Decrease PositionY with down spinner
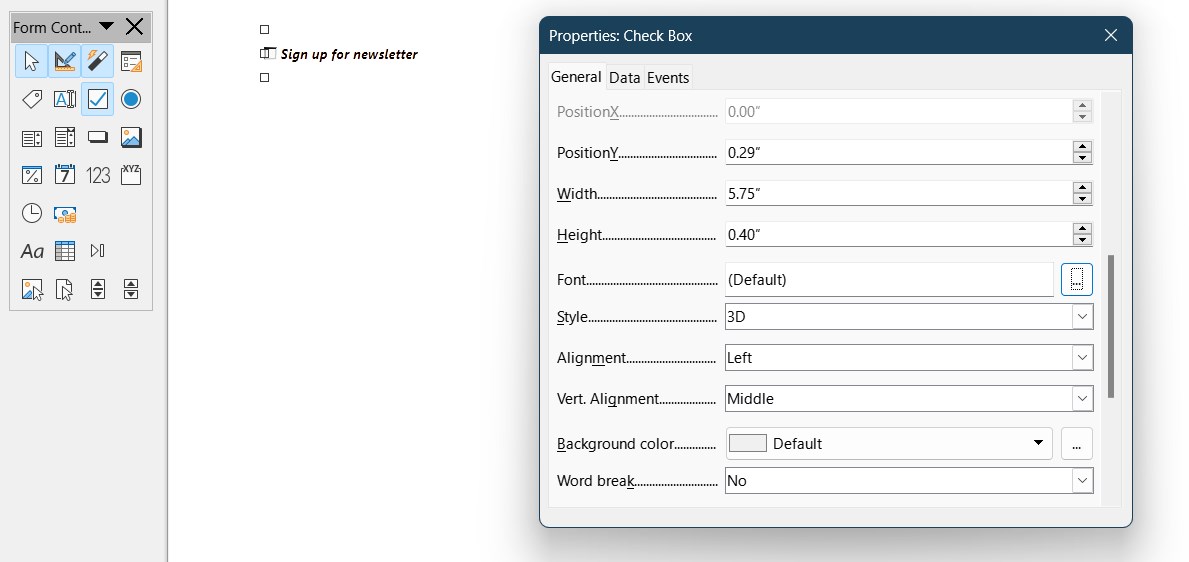Image resolution: width=1189 pixels, height=562 pixels. pos(1082,158)
